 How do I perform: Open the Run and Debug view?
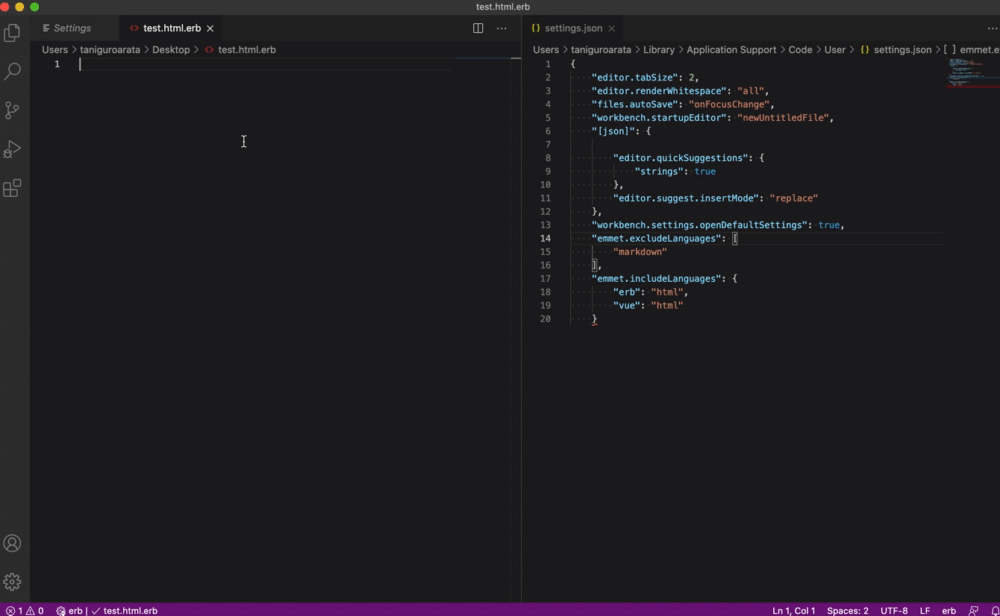[12, 149]
